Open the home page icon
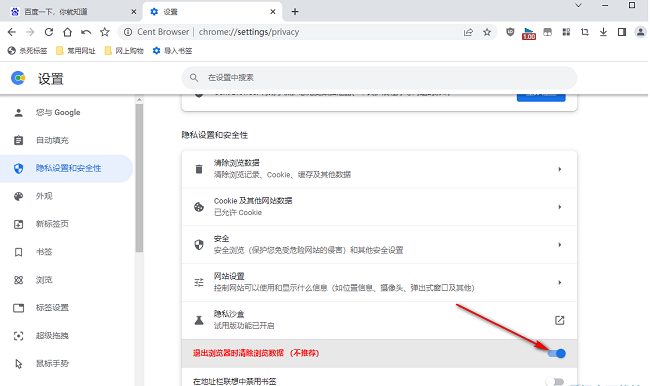Viewport: 650px width, 386px height. tap(67, 32)
